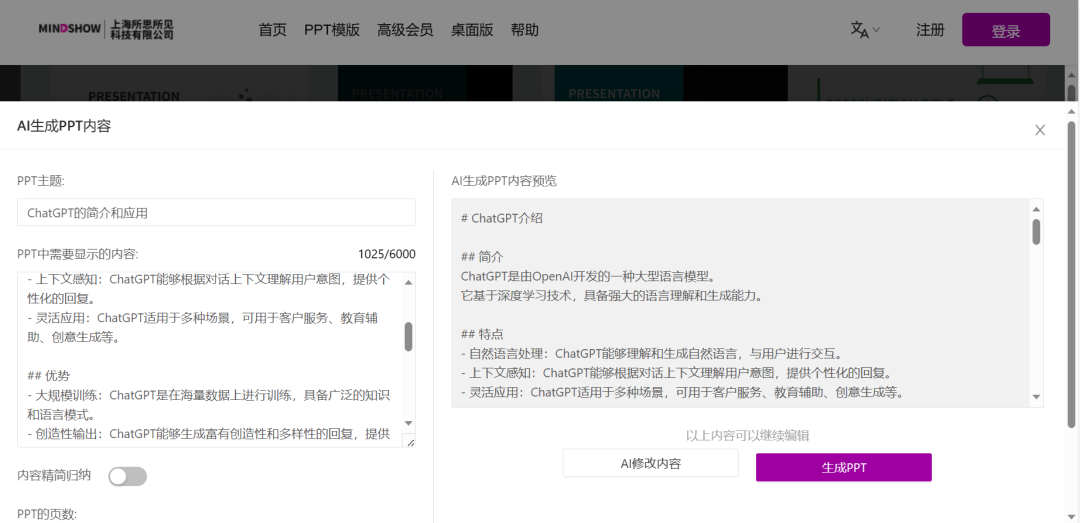Click the '## 优势' line in the textarea
This screenshot has width=1080, height=523.
pos(48,376)
